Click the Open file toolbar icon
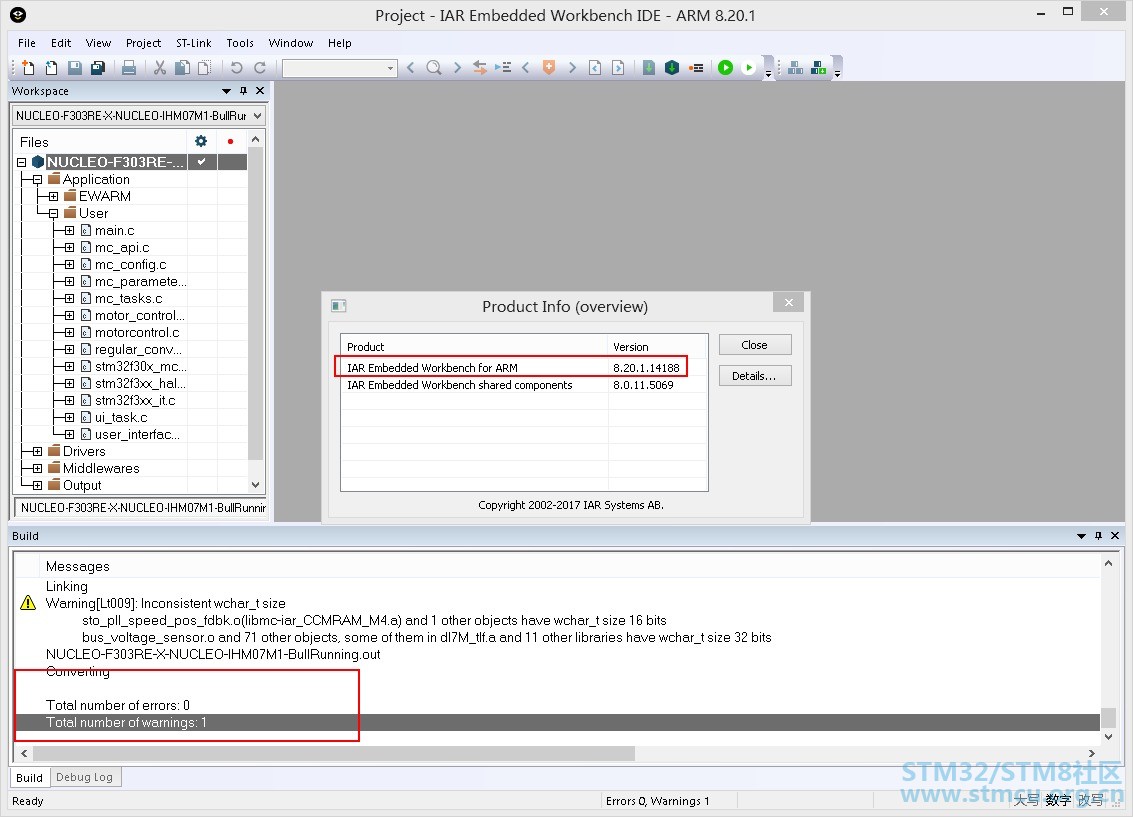This screenshot has height=817, width=1133. tap(51, 68)
